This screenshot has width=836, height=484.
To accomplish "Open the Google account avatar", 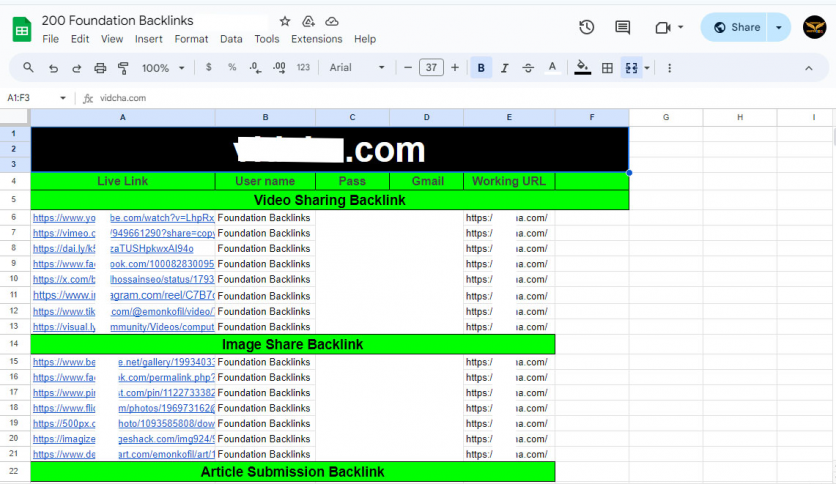I will (x=815, y=27).
